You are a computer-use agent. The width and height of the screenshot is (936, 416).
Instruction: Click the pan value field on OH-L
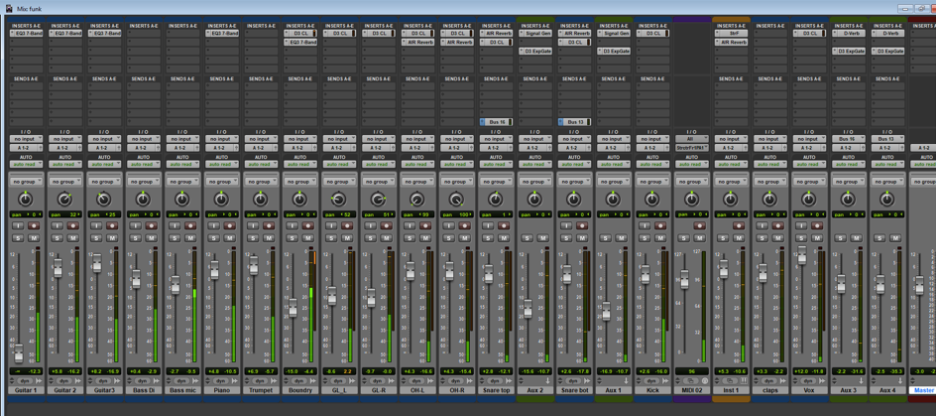[x=417, y=214]
